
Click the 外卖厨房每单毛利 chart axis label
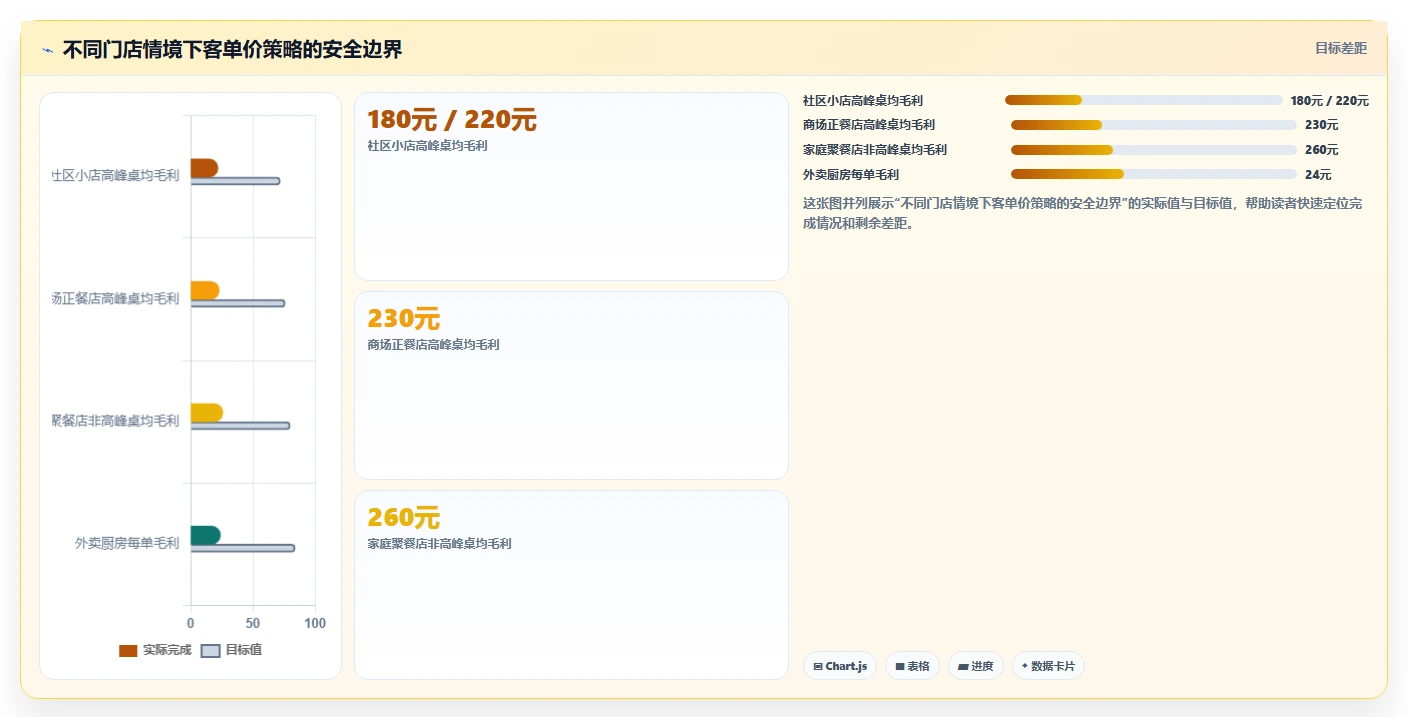point(127,543)
